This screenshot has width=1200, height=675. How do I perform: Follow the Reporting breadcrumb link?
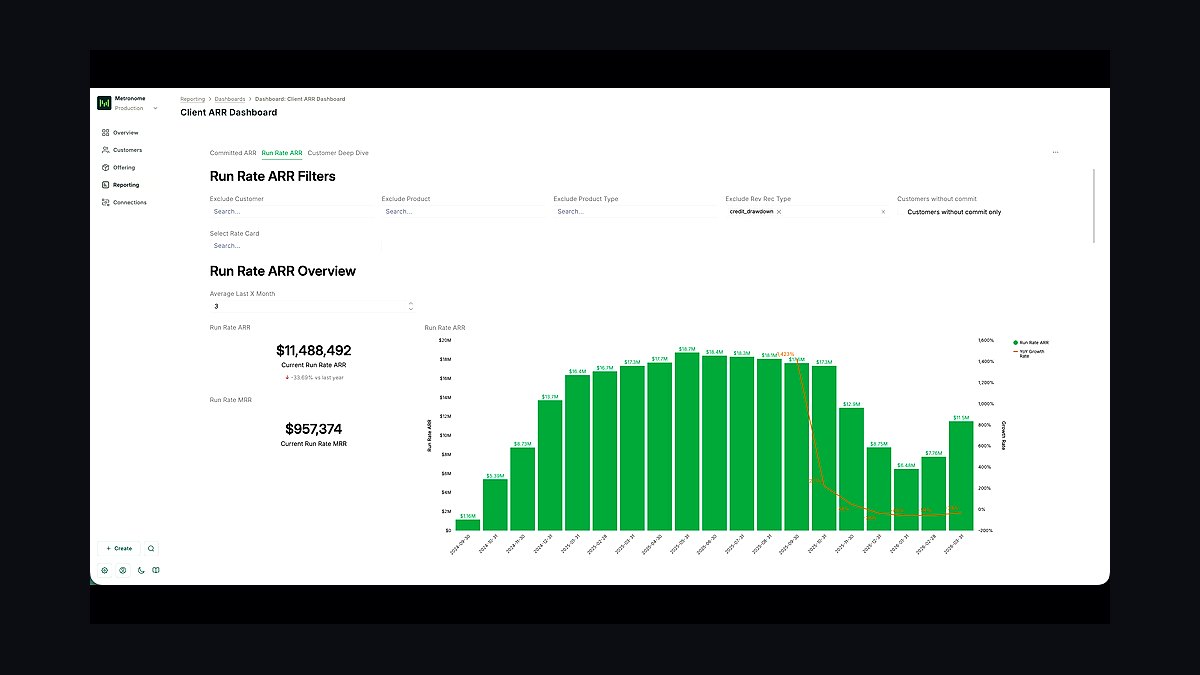193,99
